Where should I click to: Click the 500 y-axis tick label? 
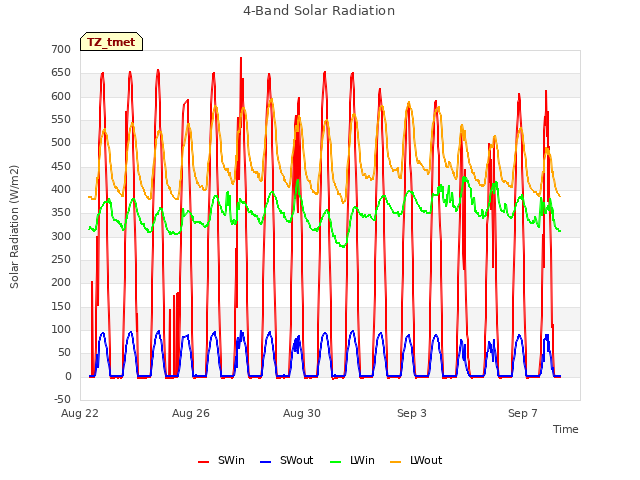click(61, 143)
